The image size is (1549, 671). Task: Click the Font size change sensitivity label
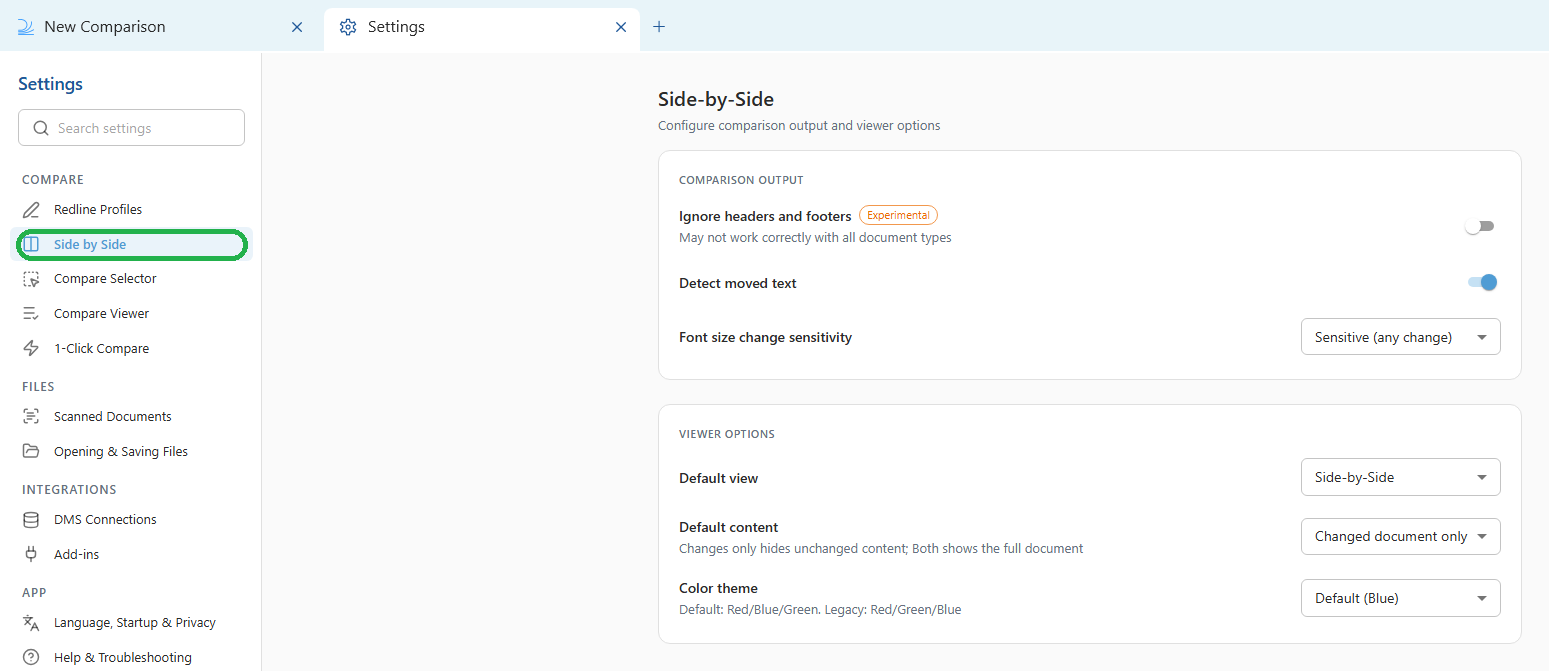pos(765,337)
